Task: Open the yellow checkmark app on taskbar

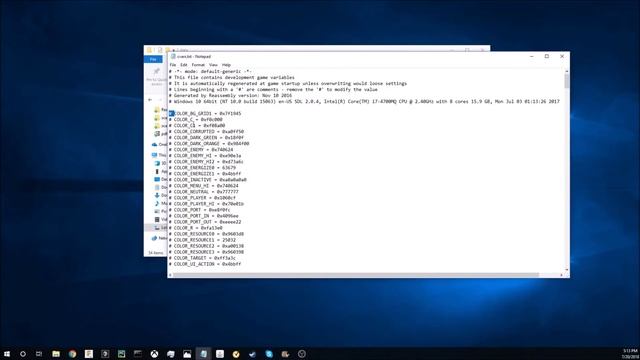Action: (236, 354)
